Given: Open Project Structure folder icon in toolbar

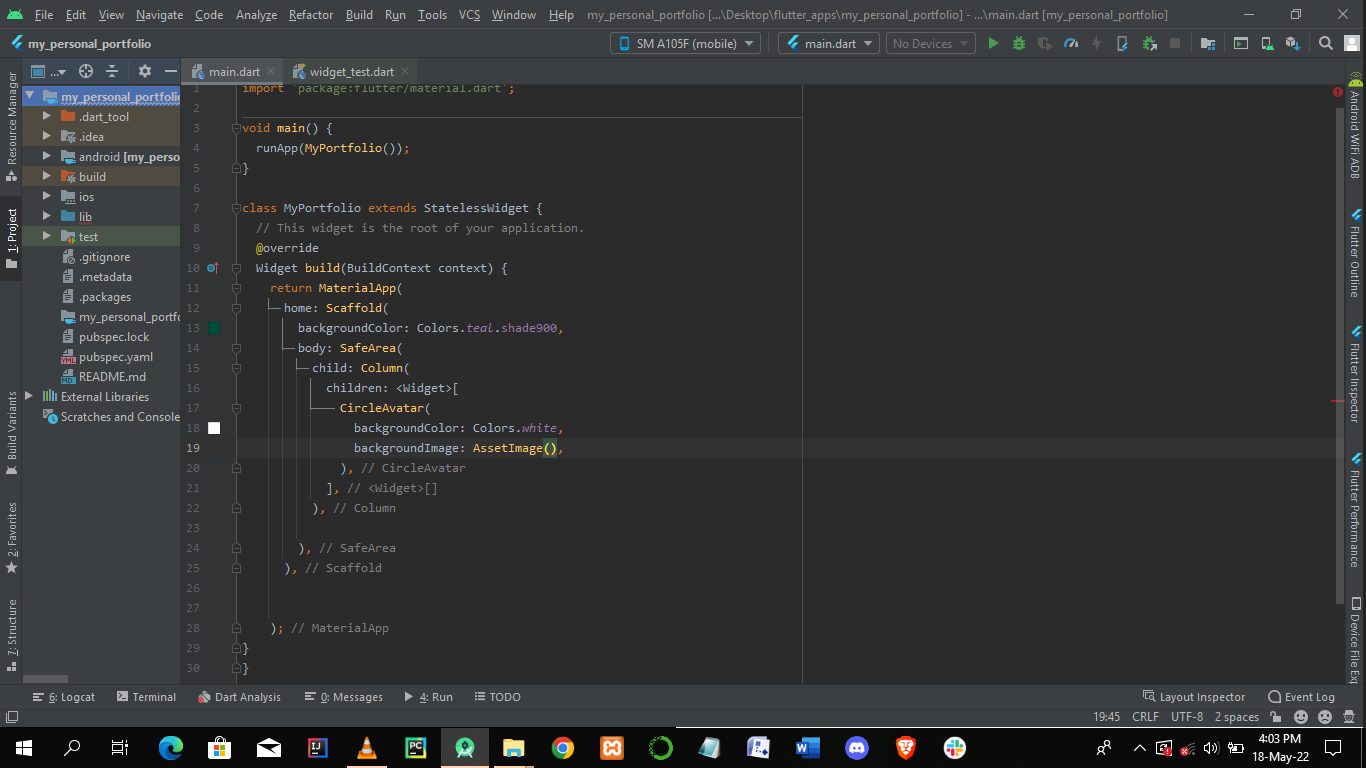Looking at the screenshot, I should pyautogui.click(x=1208, y=43).
